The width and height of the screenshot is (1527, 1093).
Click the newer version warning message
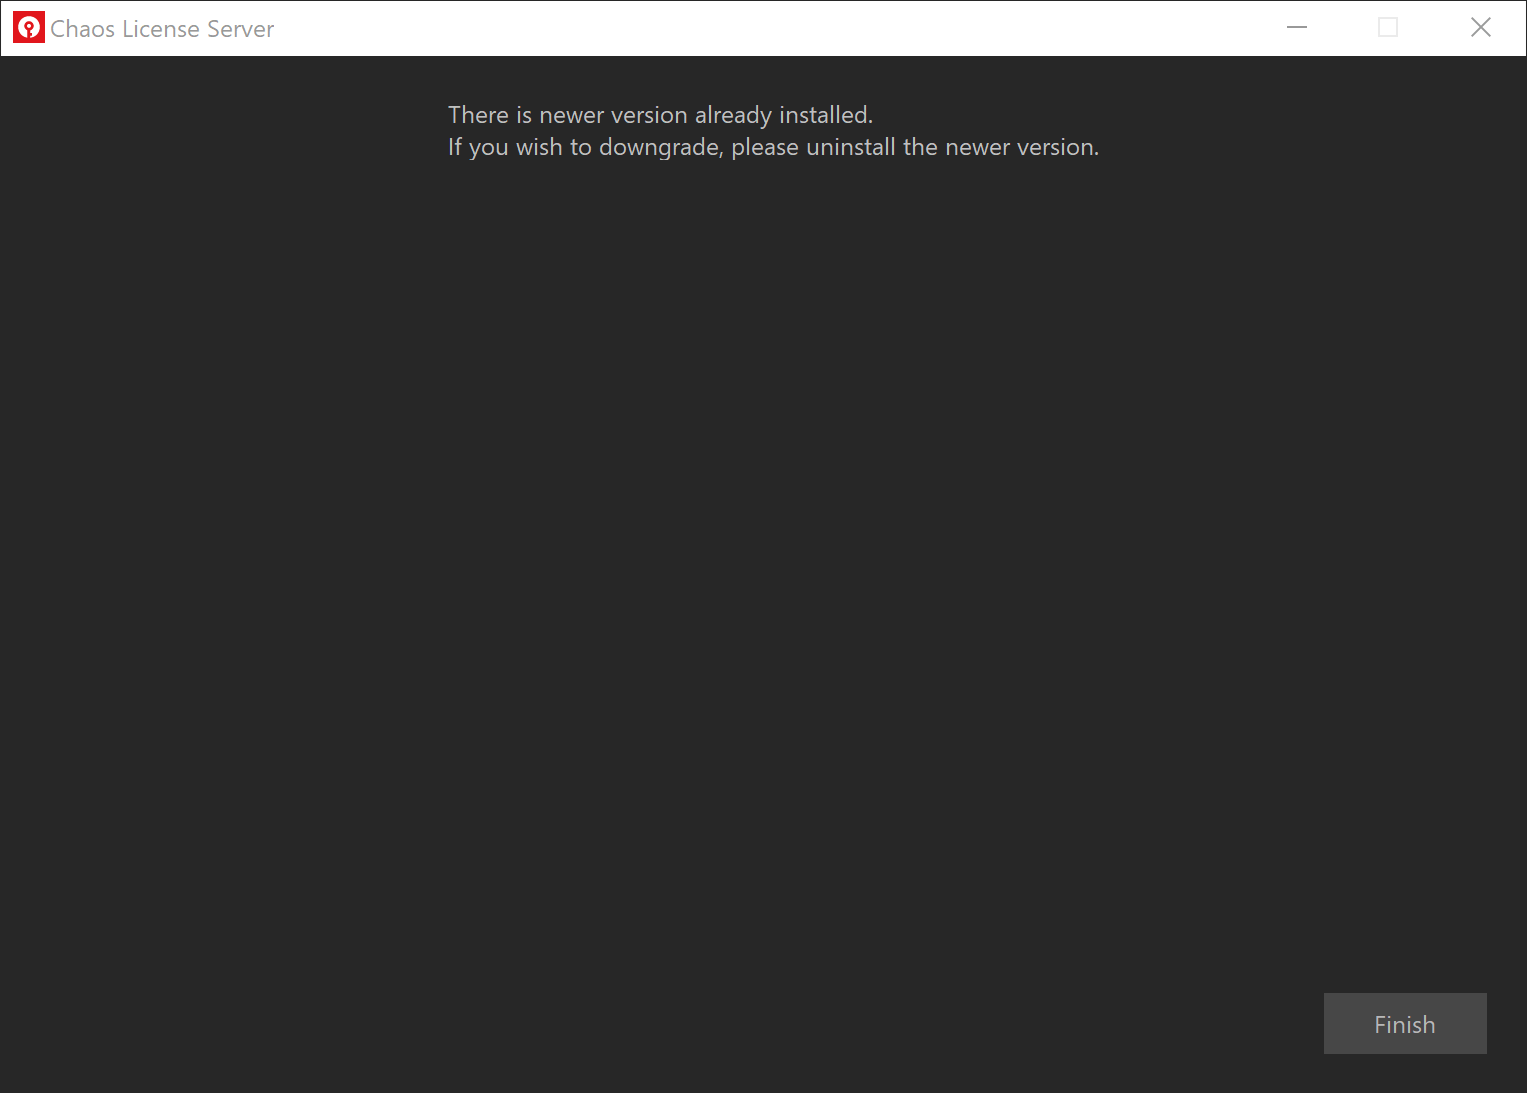pos(659,114)
